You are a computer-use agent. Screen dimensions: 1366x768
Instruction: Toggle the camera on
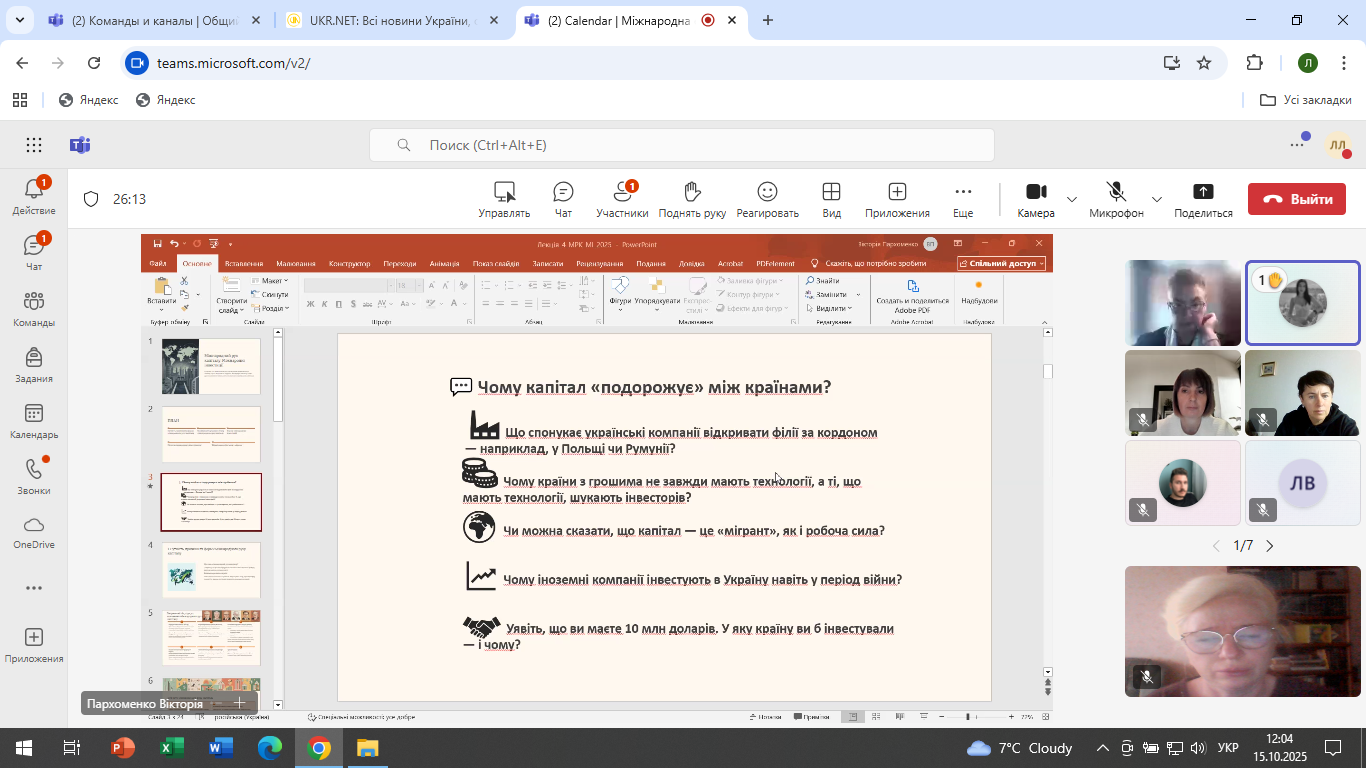pyautogui.click(x=1036, y=198)
